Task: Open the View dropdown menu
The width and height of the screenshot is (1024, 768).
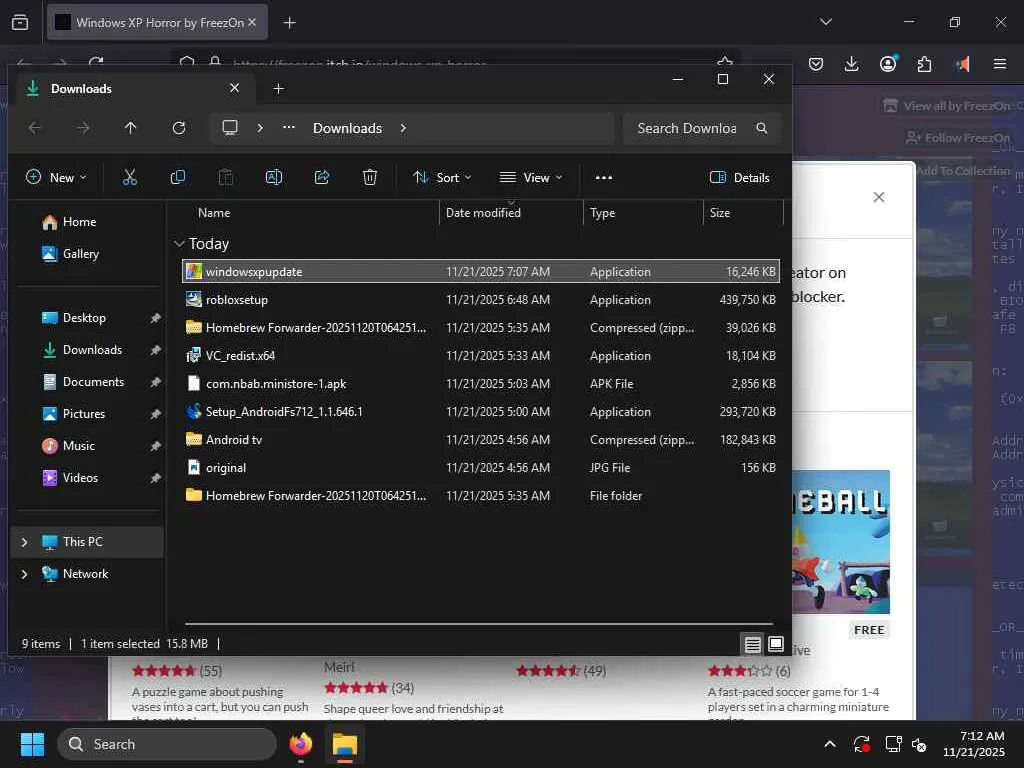Action: click(530, 177)
